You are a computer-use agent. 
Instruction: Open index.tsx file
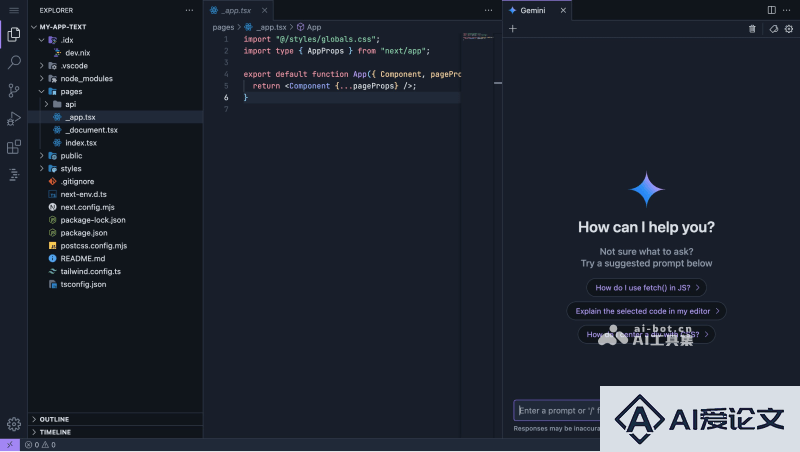[81, 143]
